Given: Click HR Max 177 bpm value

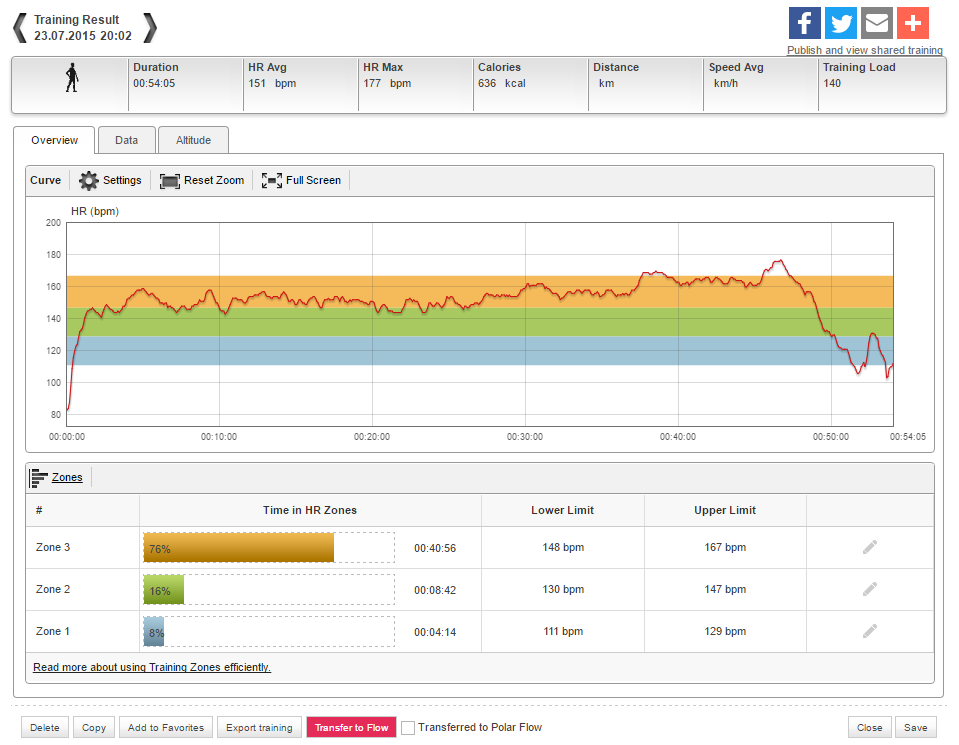Looking at the screenshot, I should point(387,83).
